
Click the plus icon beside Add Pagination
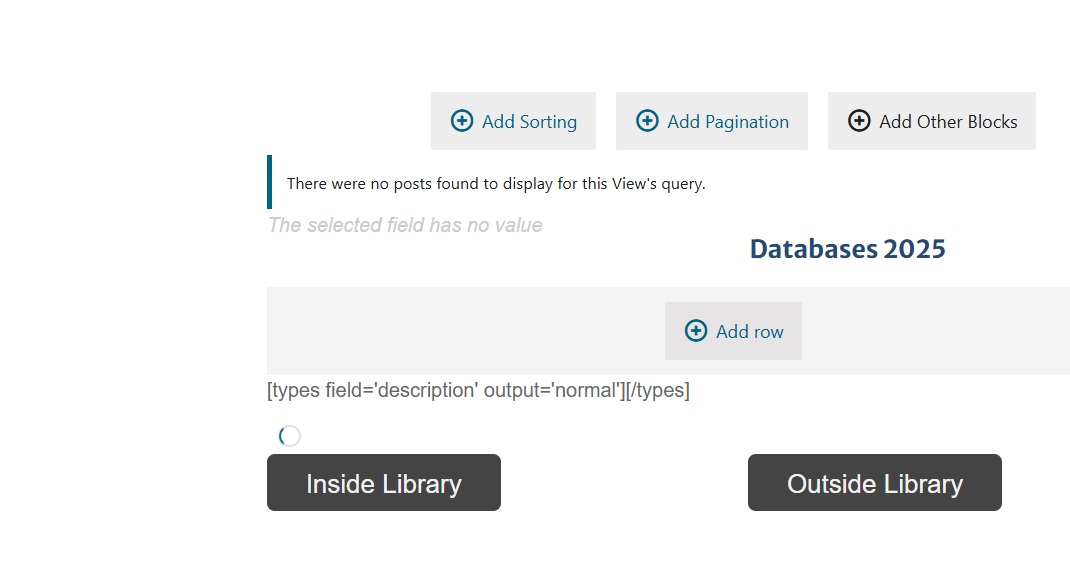tap(647, 121)
